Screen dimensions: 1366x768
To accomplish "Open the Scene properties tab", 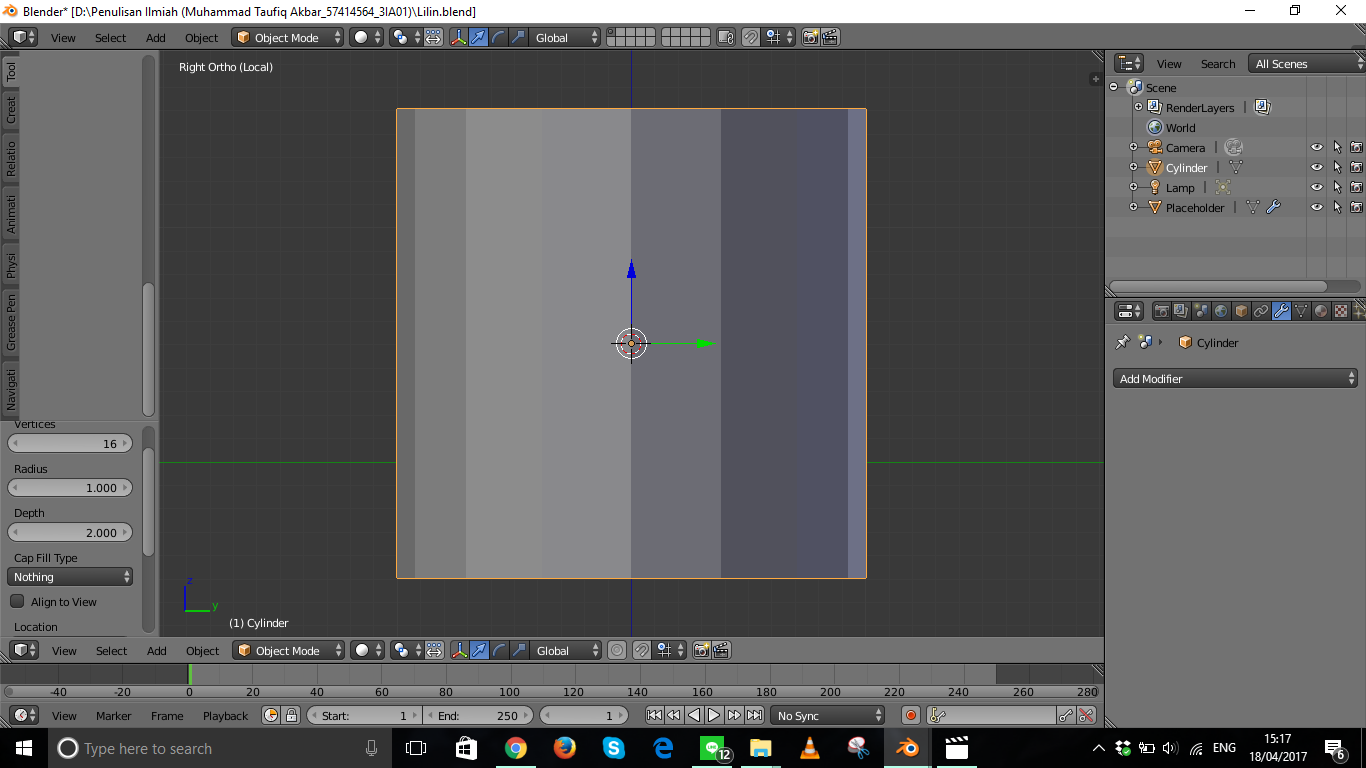I will click(1201, 311).
